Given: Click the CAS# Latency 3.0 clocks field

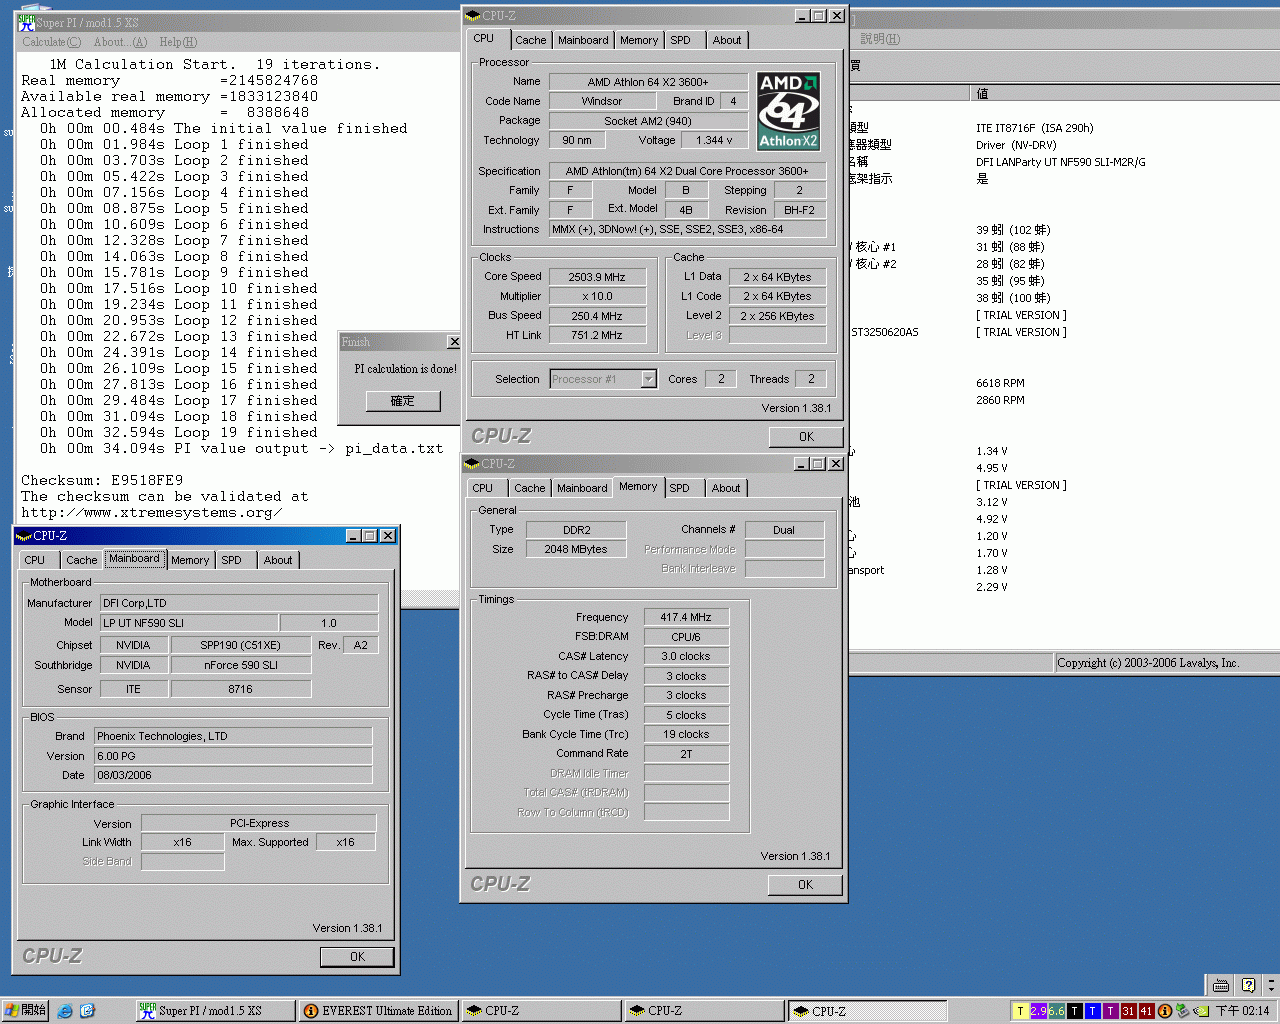Looking at the screenshot, I should [x=686, y=656].
